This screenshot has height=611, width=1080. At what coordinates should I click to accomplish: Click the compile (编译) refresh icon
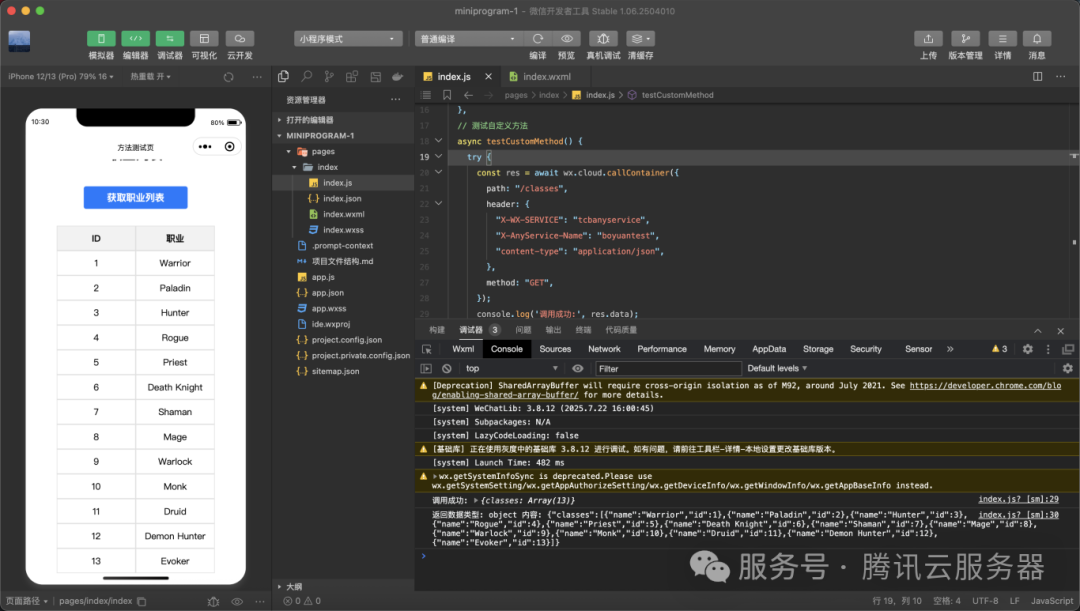click(538, 39)
